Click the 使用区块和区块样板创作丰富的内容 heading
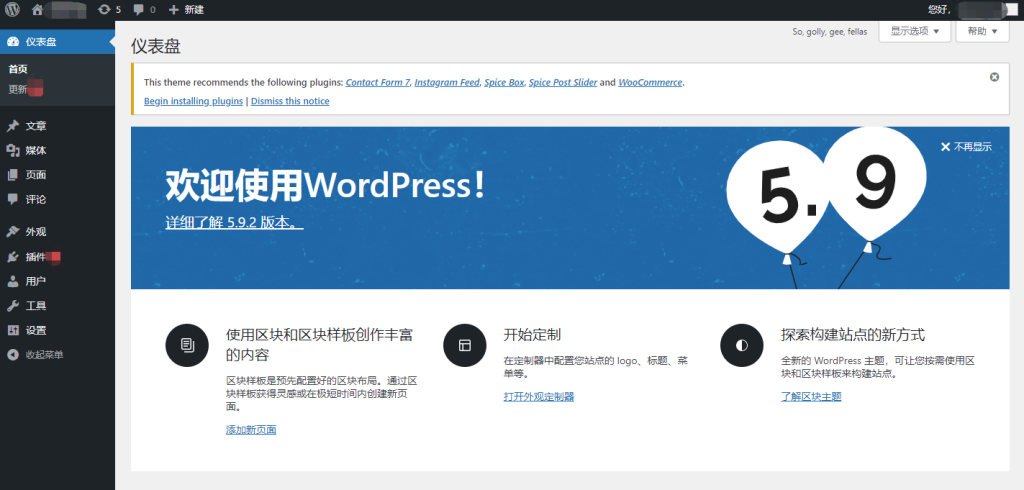 (x=319, y=345)
